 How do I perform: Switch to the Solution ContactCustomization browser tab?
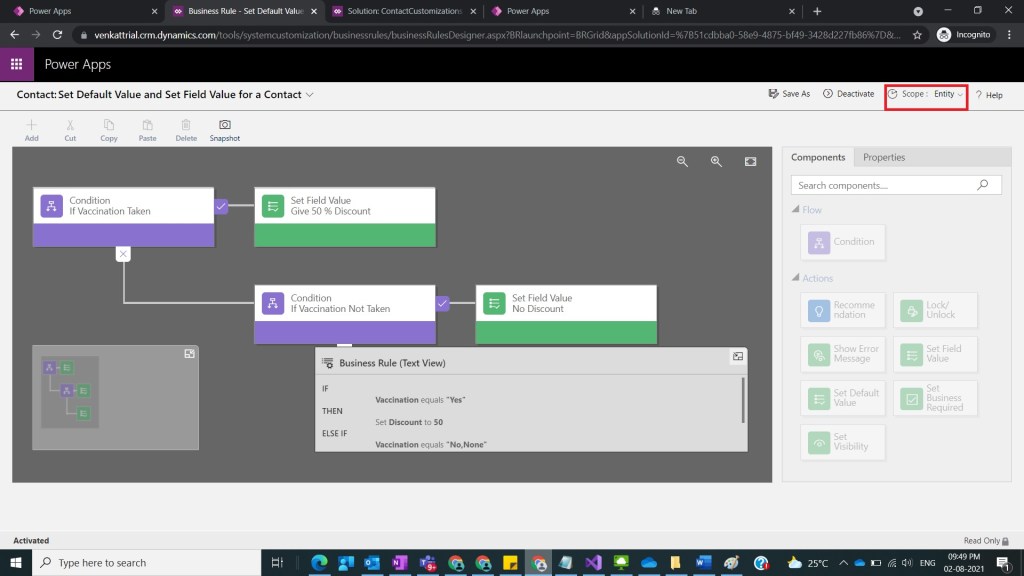tap(403, 11)
